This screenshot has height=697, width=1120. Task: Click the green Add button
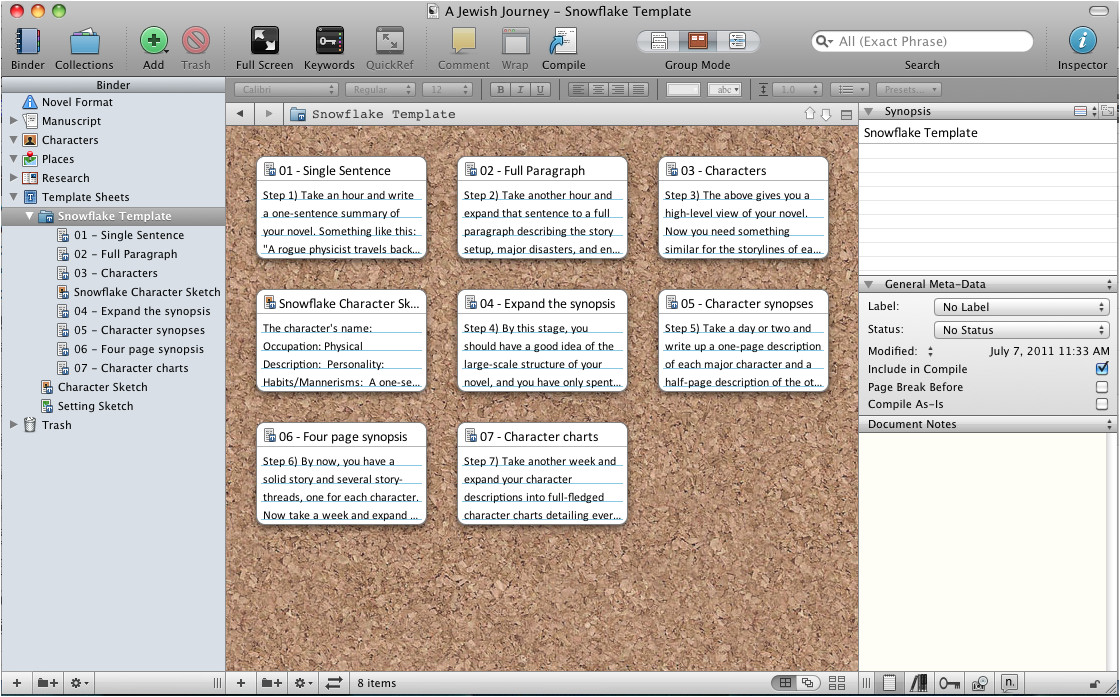(x=154, y=41)
